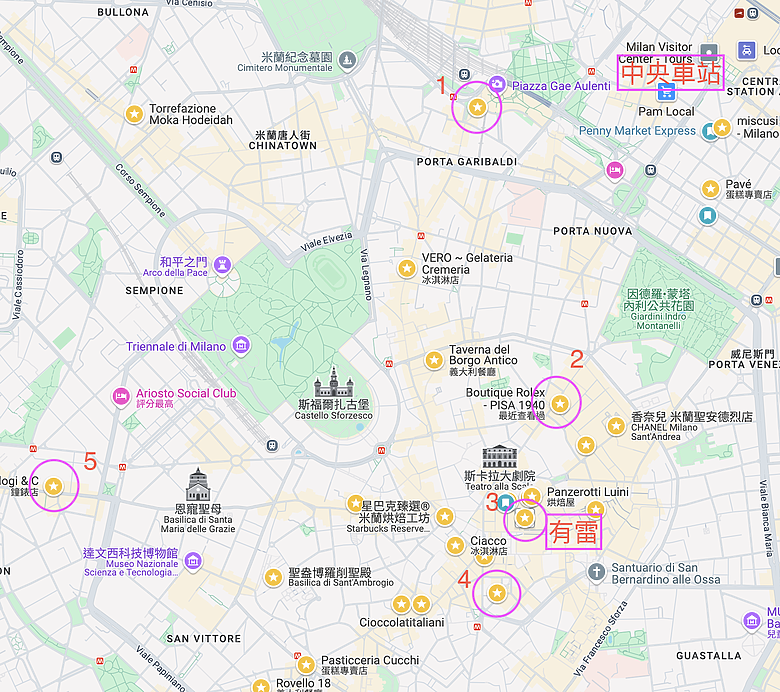Image resolution: width=780 pixels, height=692 pixels.
Task: Click the saved star pin below Piazza Gae Aulenti
Action: tap(477, 106)
